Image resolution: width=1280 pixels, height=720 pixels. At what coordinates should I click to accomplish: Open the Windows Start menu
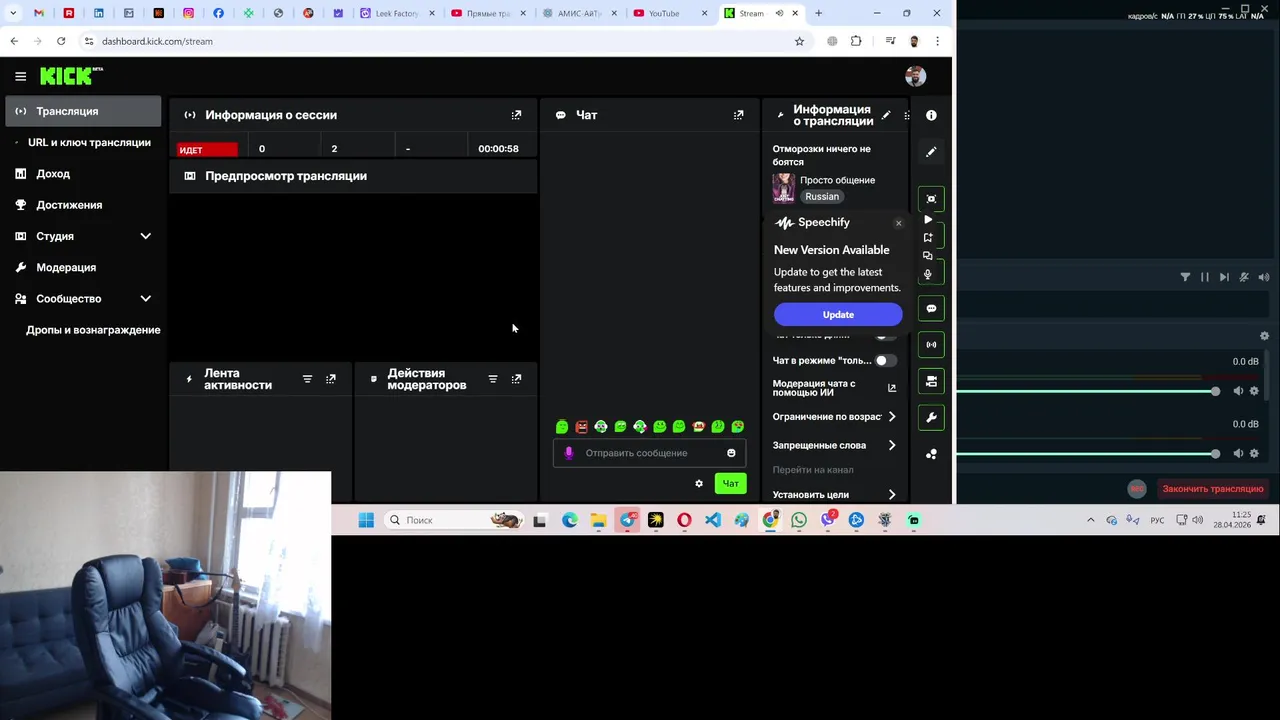[366, 520]
